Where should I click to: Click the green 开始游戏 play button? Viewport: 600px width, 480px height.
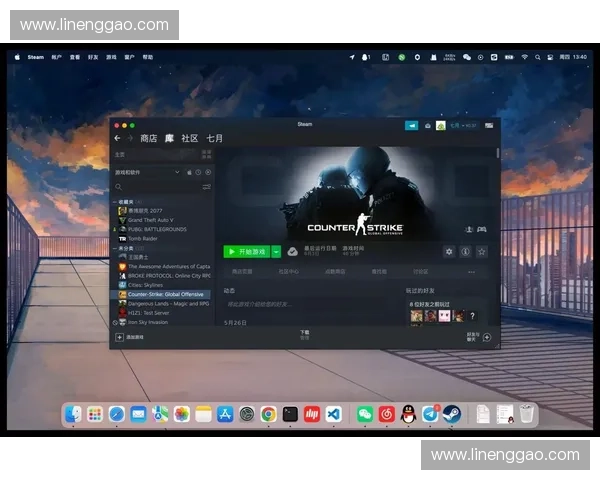(246, 252)
